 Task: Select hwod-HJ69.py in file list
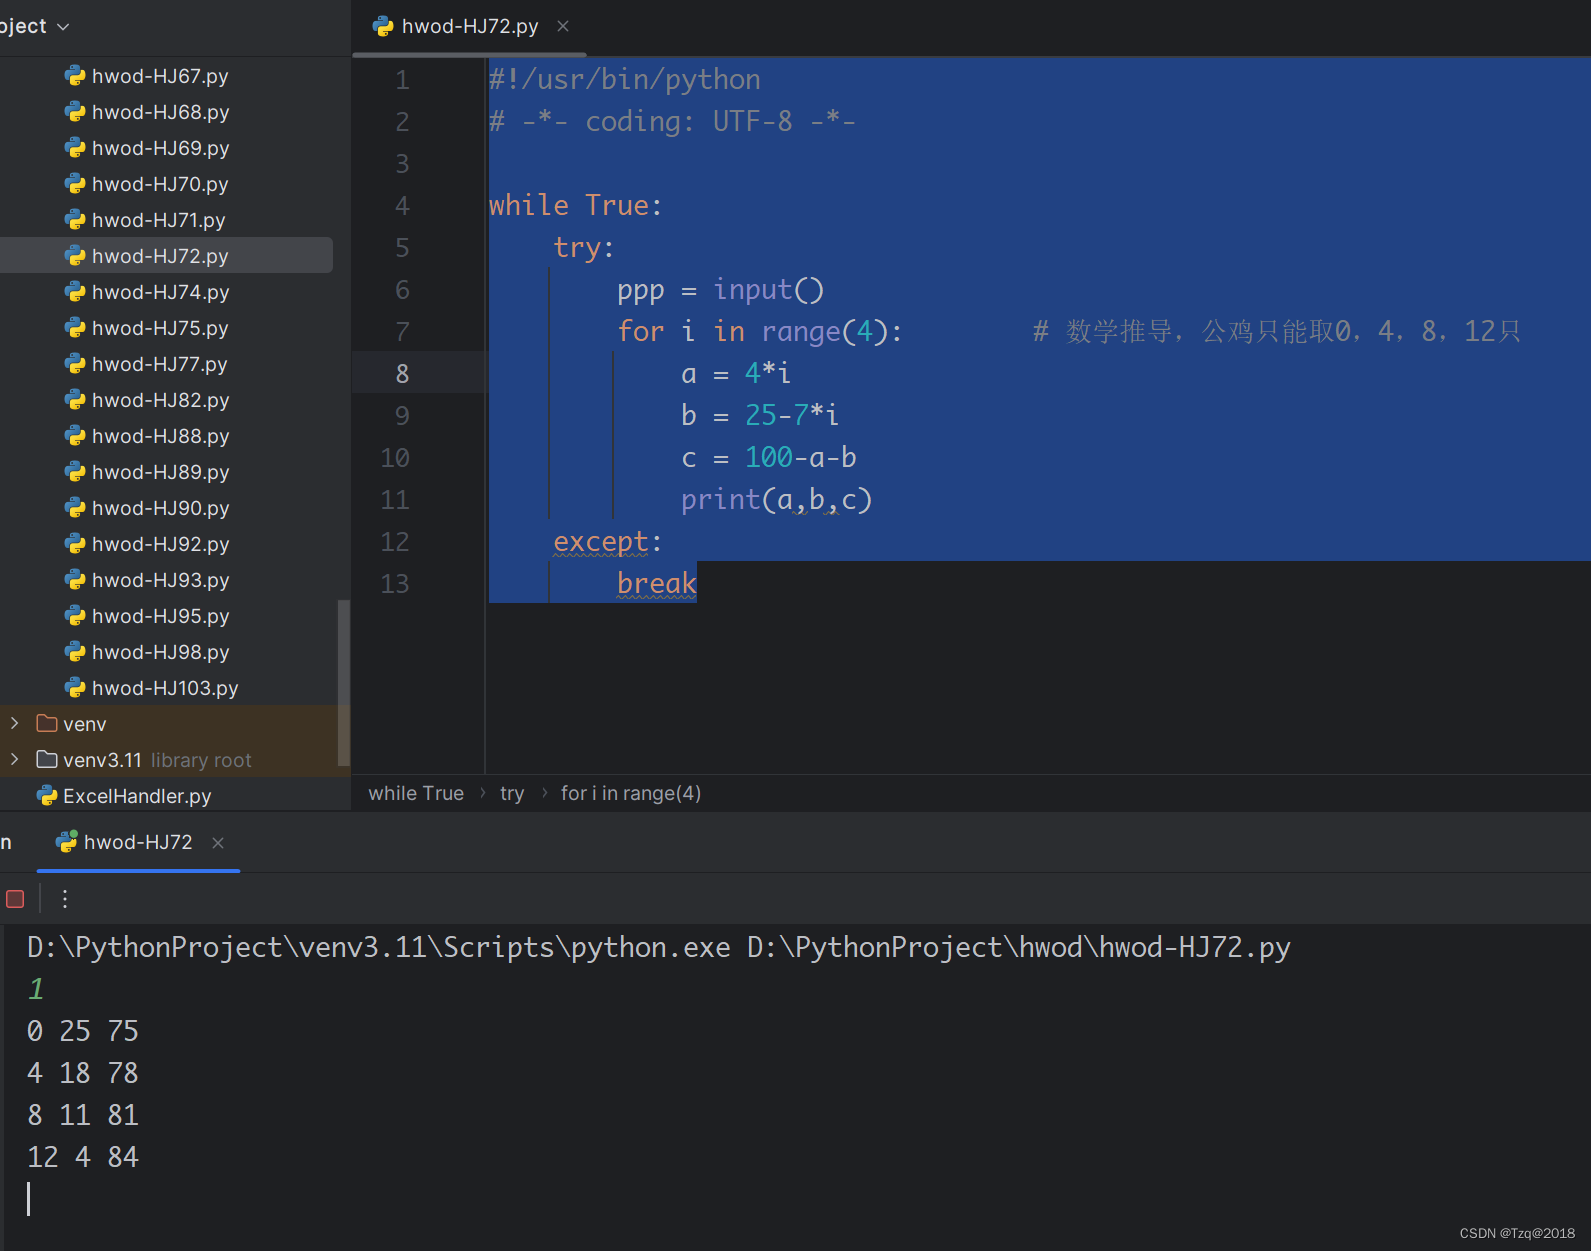(x=160, y=148)
